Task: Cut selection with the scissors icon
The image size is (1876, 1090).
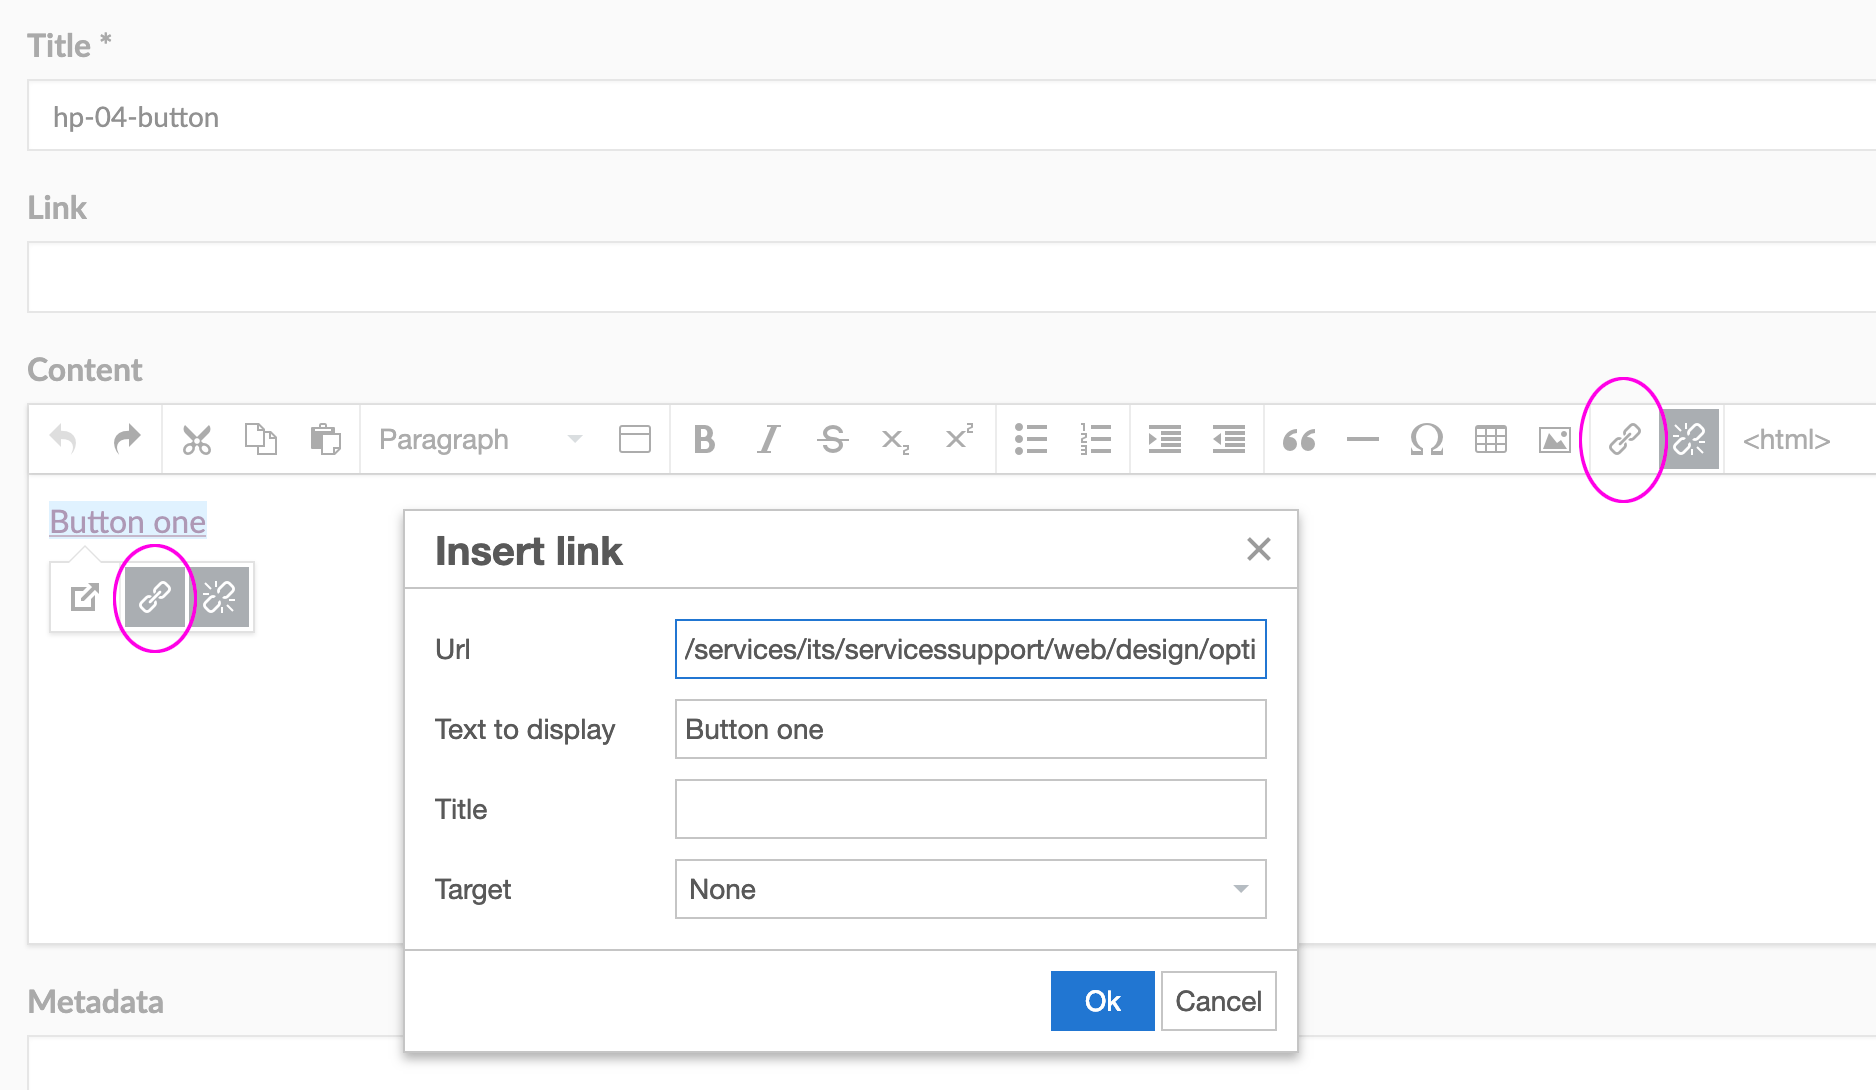Action: 197,439
